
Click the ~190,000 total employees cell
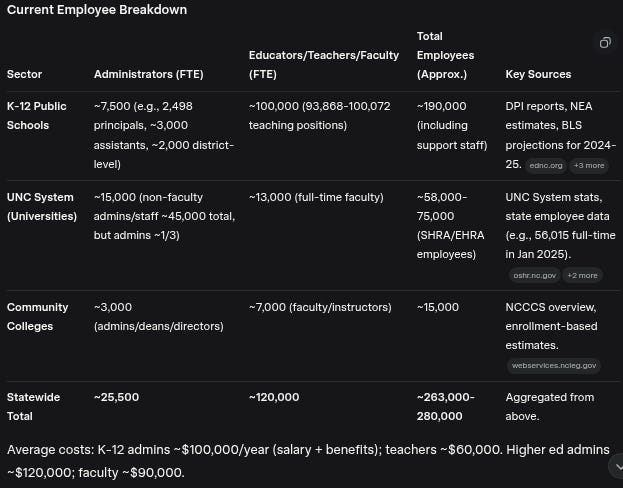[452, 126]
